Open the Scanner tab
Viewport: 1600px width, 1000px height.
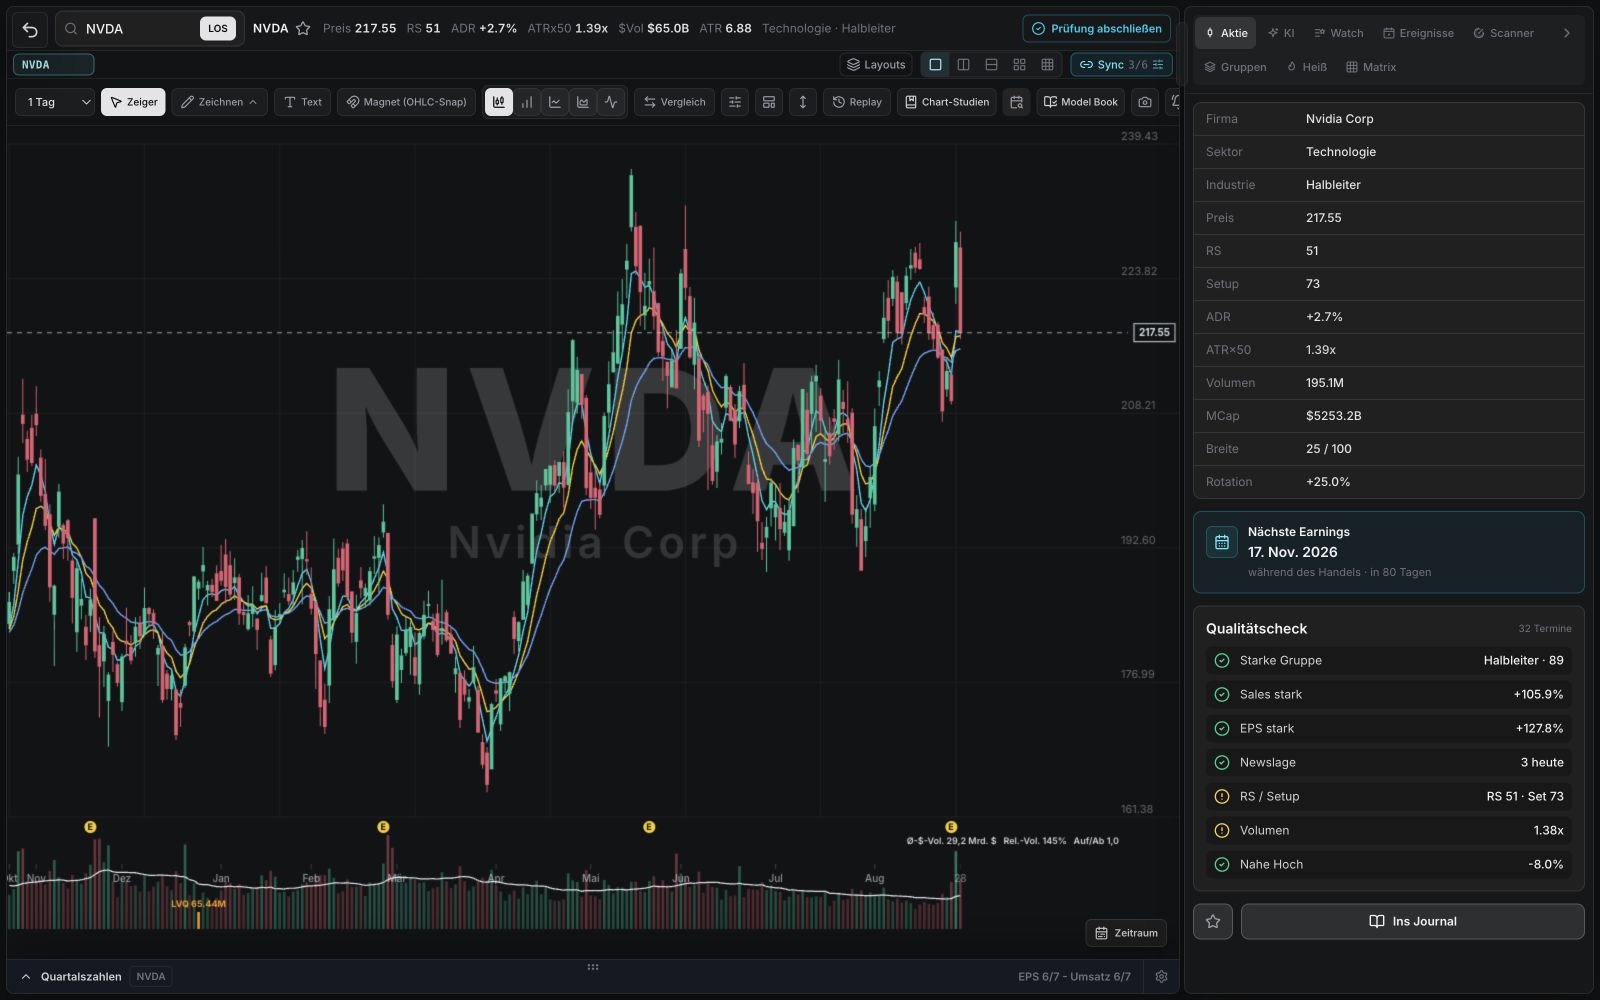(1503, 33)
